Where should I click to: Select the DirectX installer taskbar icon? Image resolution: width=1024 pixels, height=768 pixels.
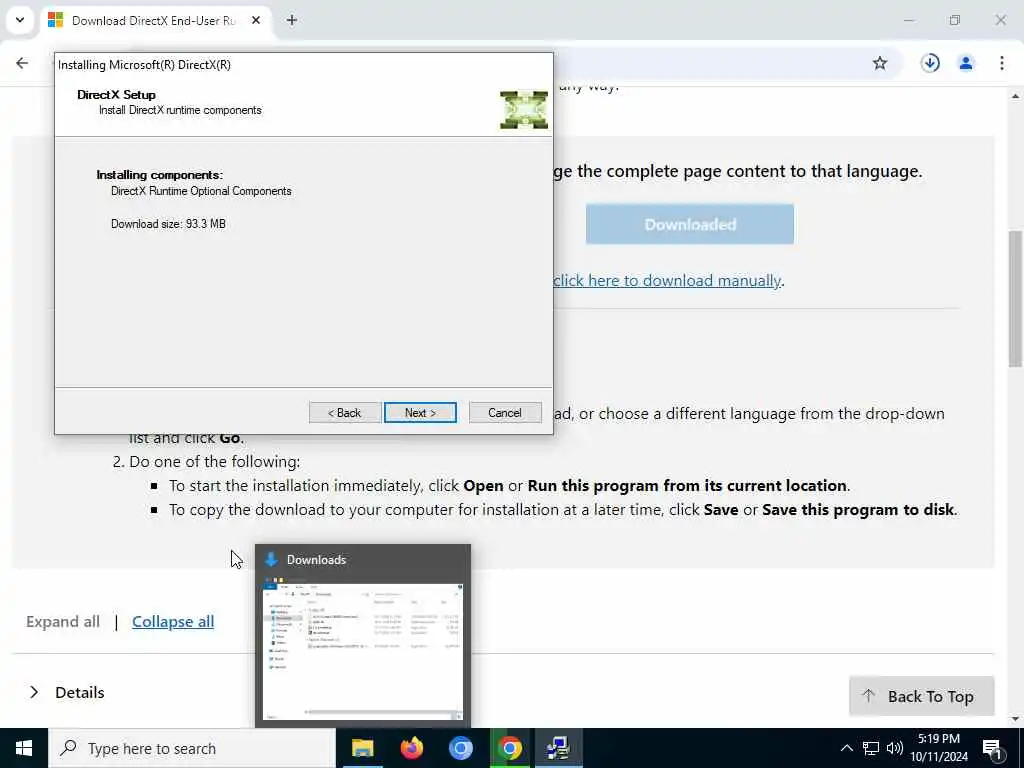click(558, 748)
